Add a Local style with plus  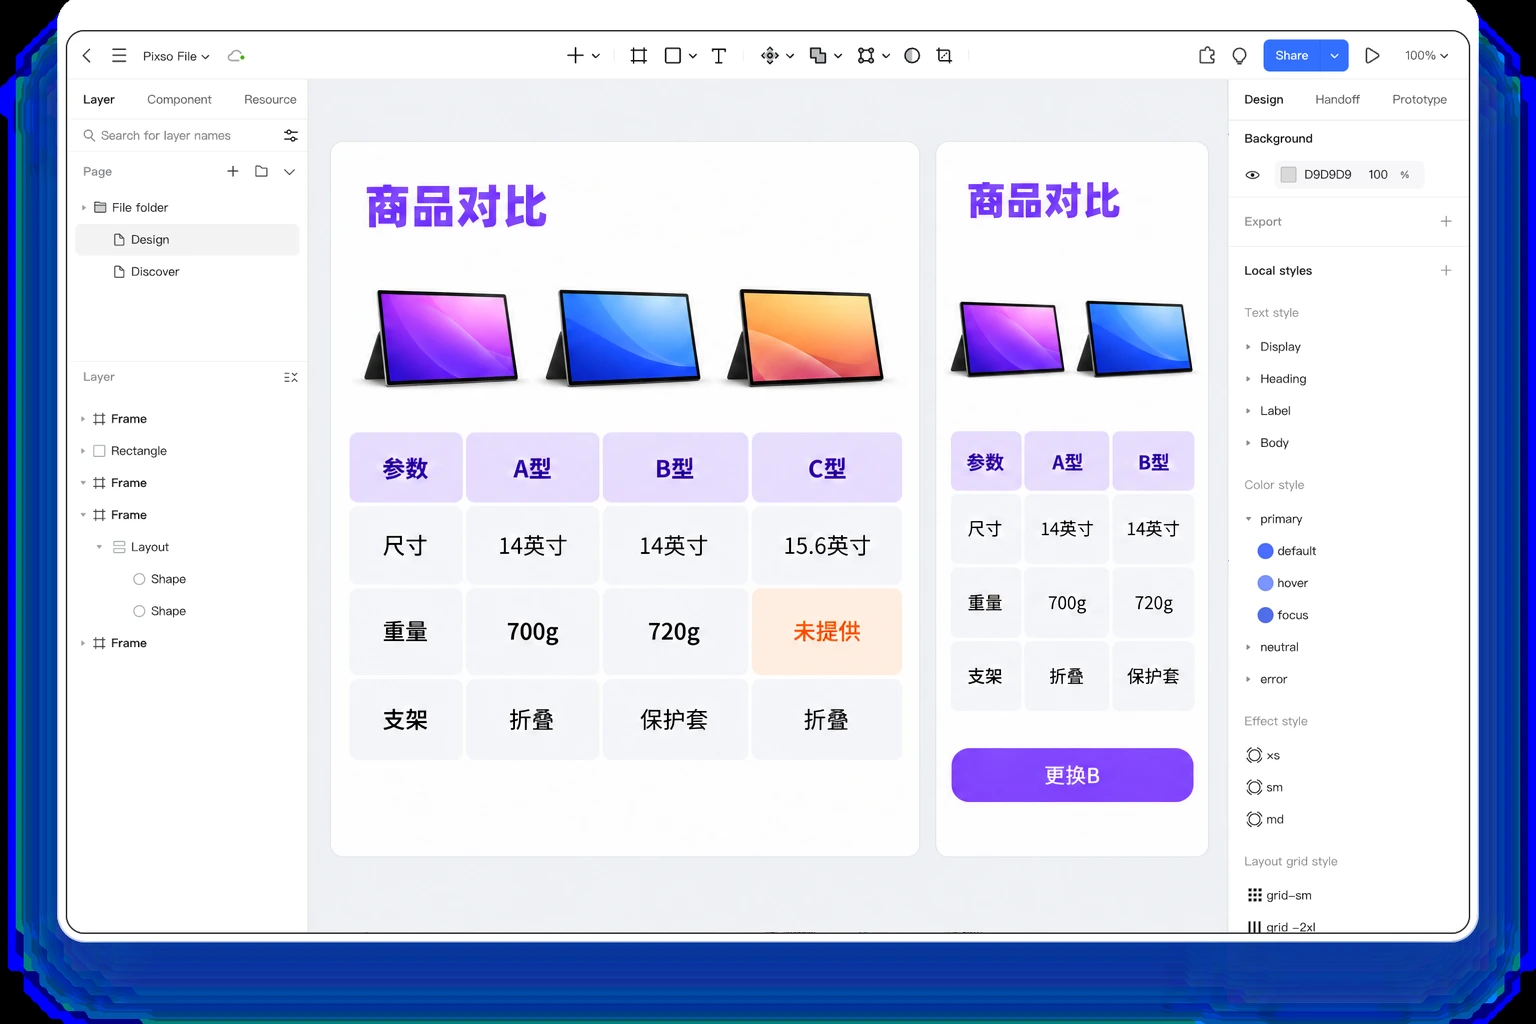click(x=1446, y=270)
